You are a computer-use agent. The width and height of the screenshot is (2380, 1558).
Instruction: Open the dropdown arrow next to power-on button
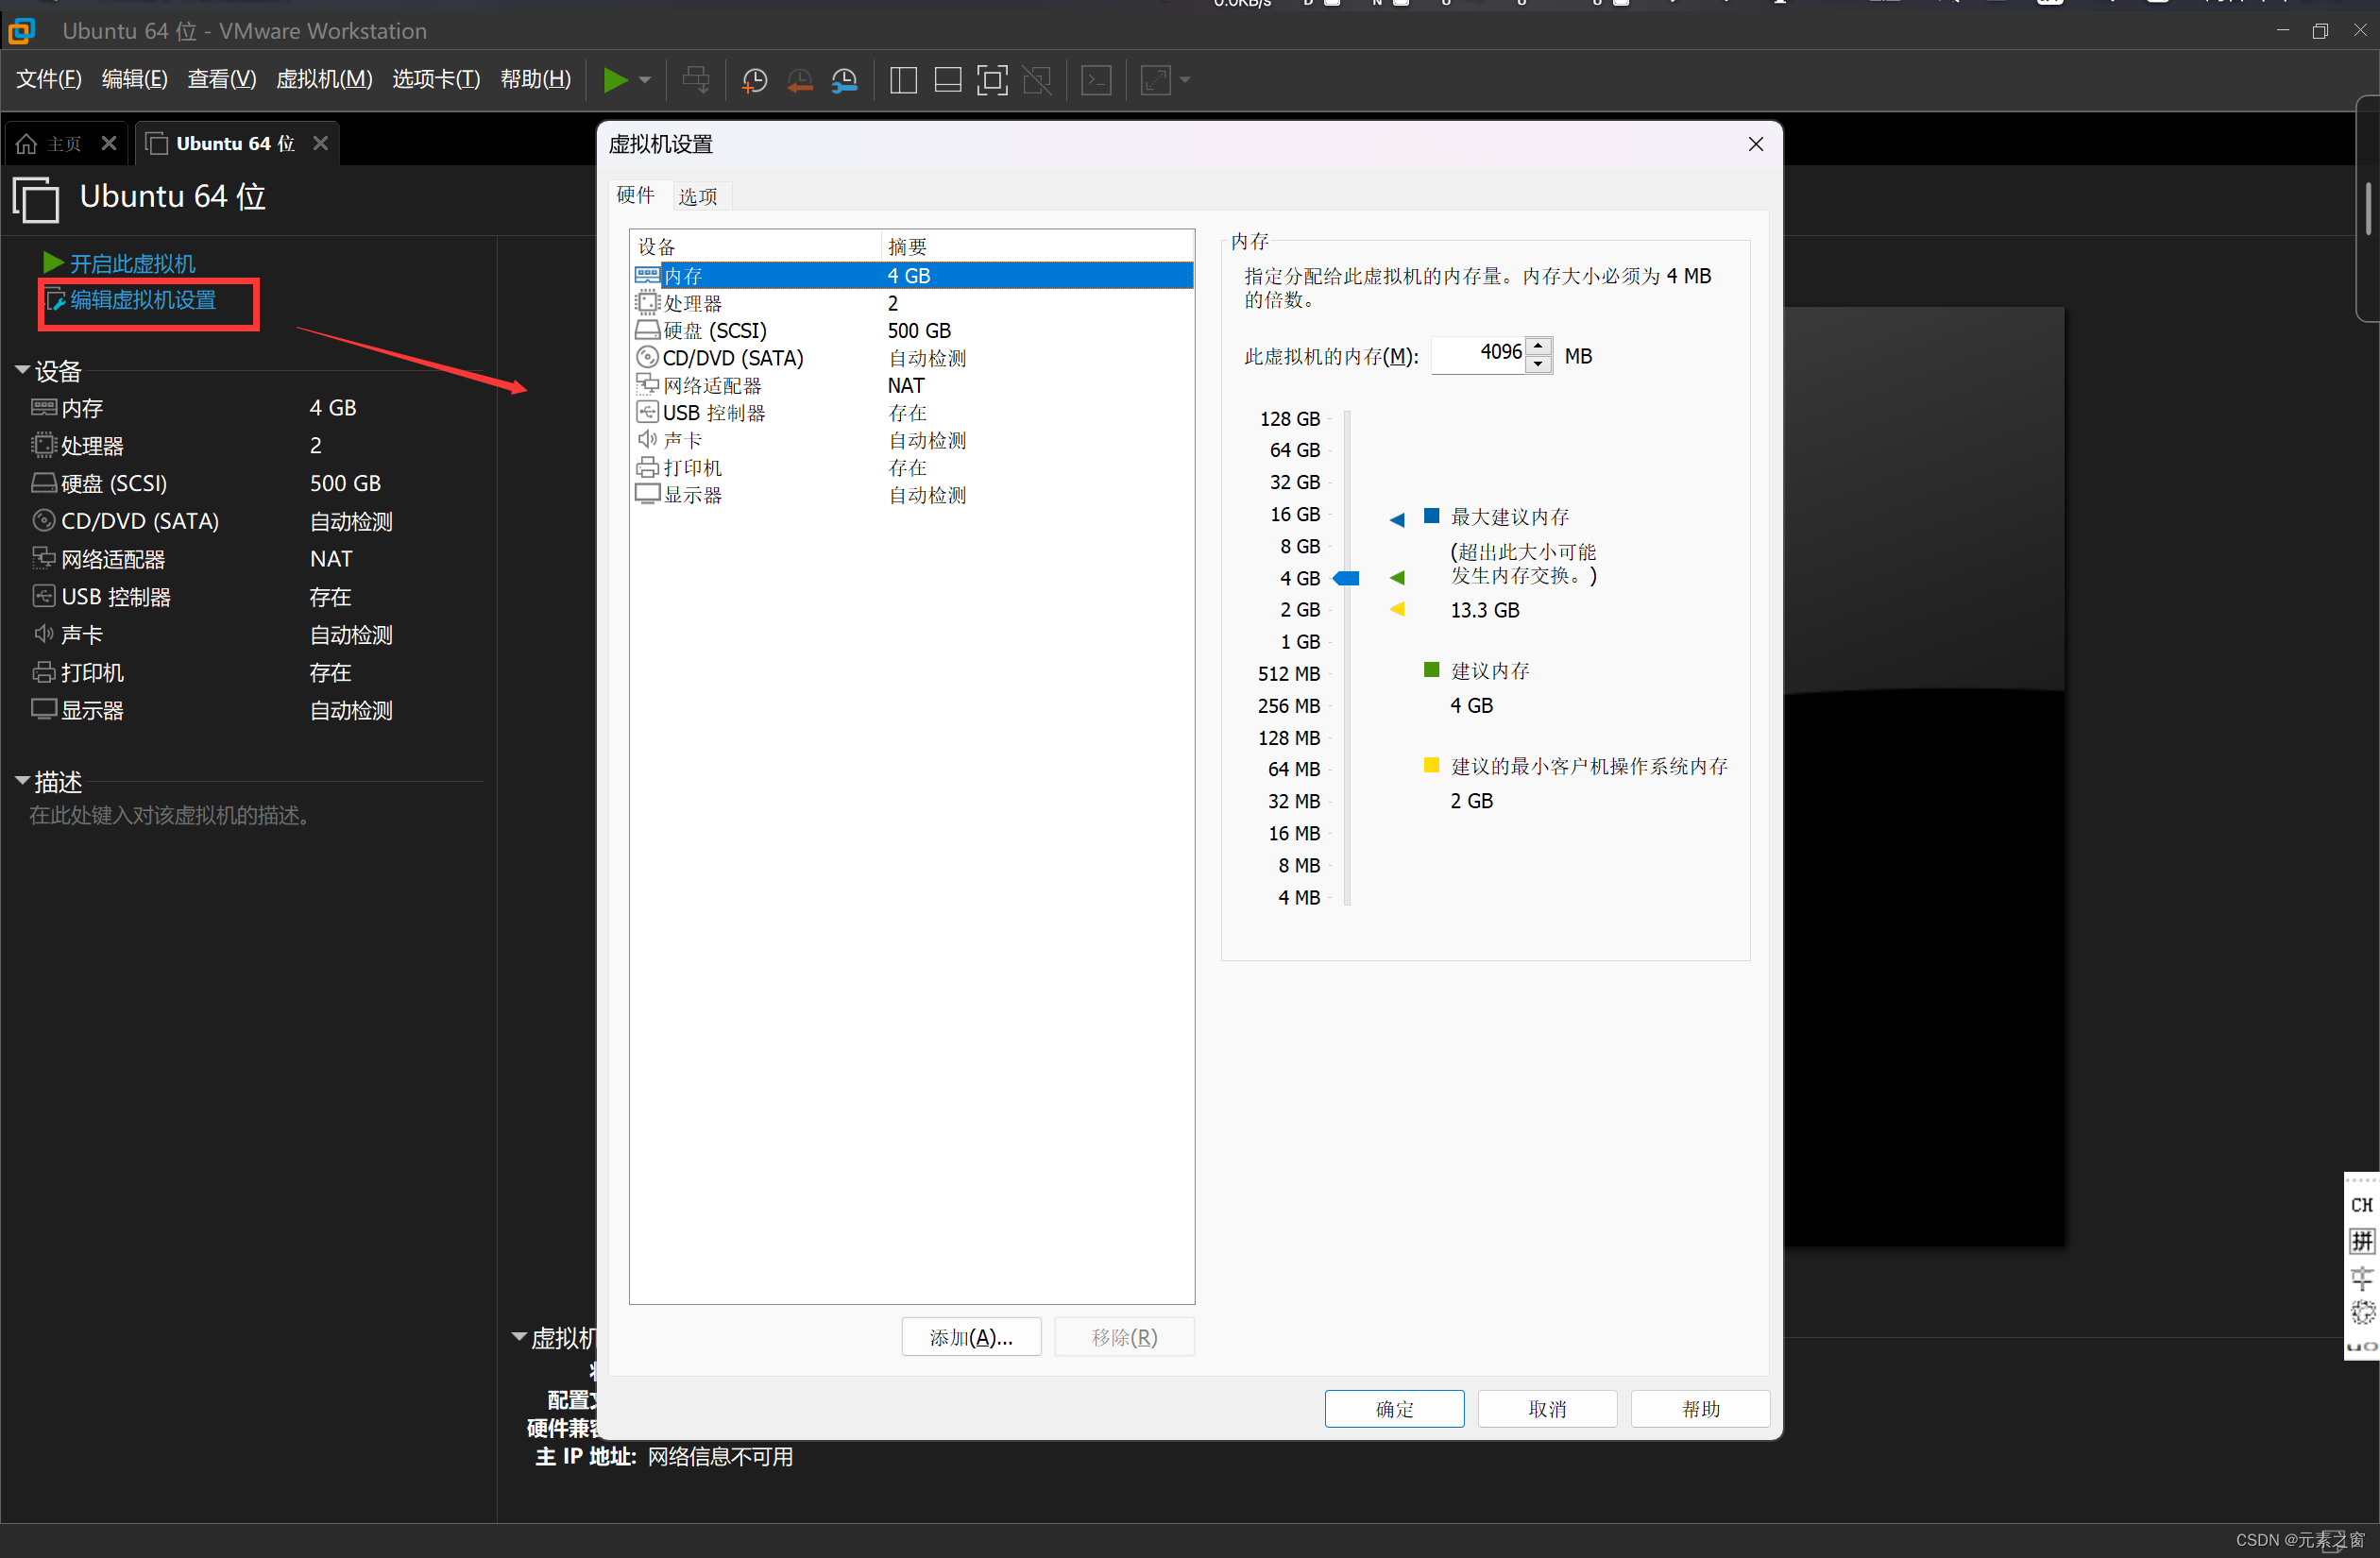point(645,80)
